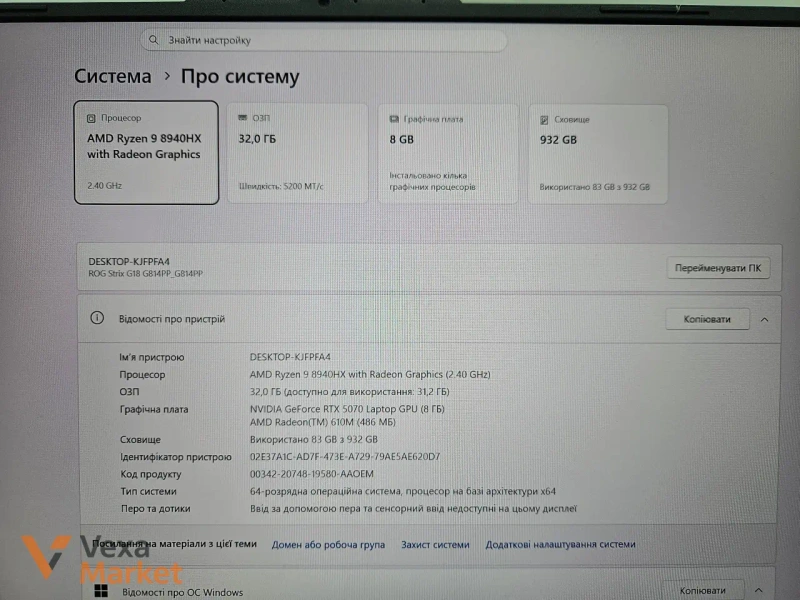Click 'Перейменувати ПК' button
The height and width of the screenshot is (600, 800).
coord(718,268)
